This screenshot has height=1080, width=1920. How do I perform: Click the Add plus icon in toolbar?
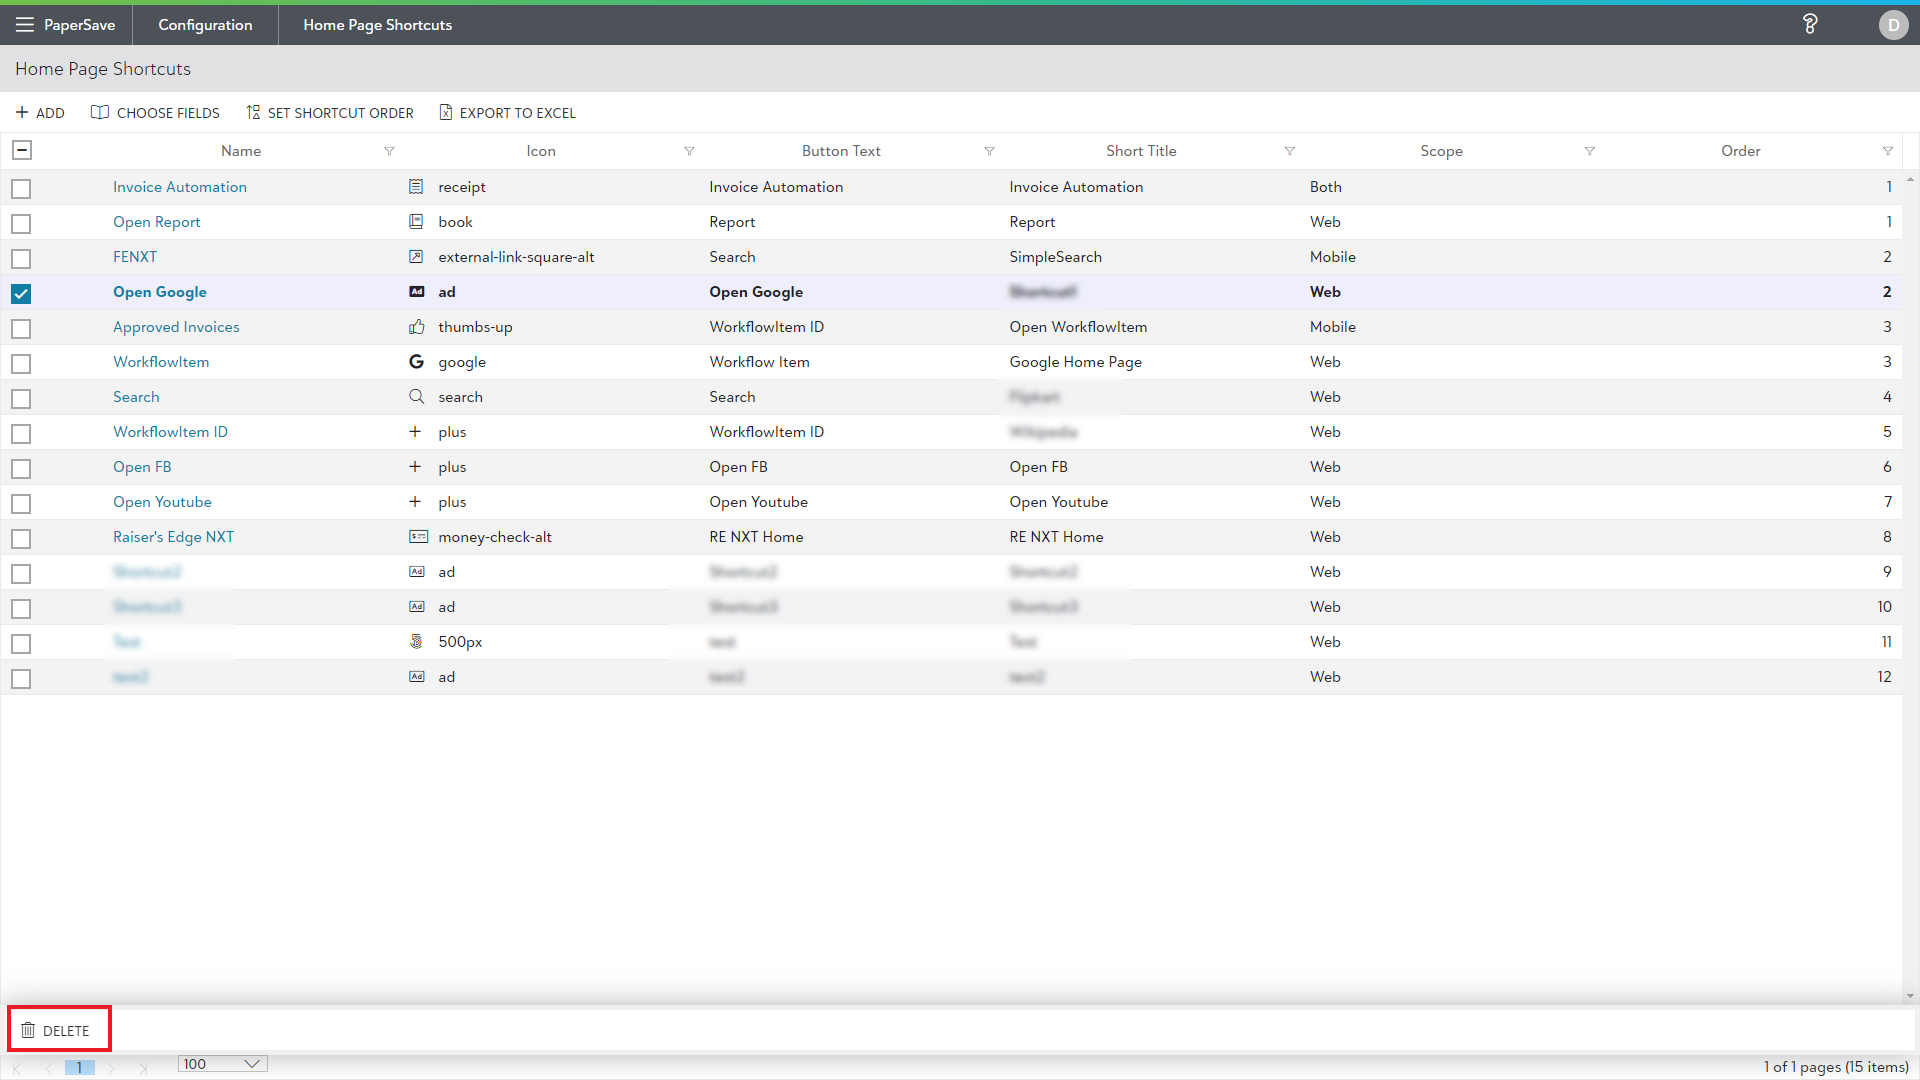coord(22,112)
